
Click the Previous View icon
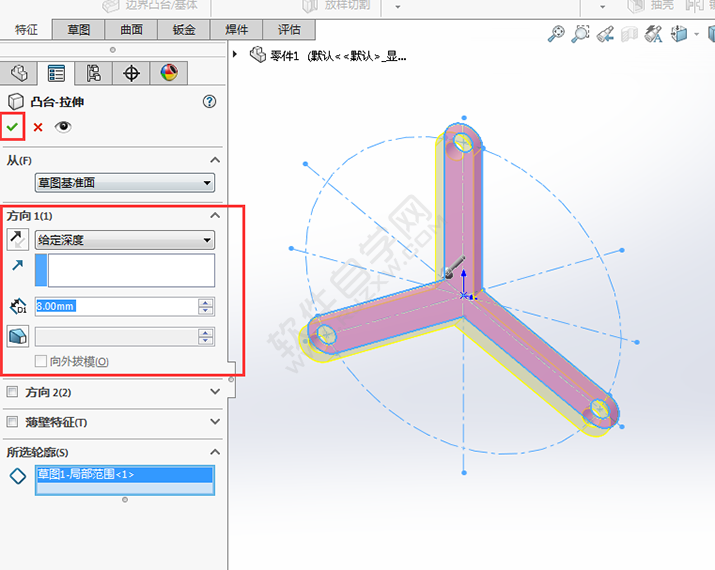pyautogui.click(x=606, y=34)
